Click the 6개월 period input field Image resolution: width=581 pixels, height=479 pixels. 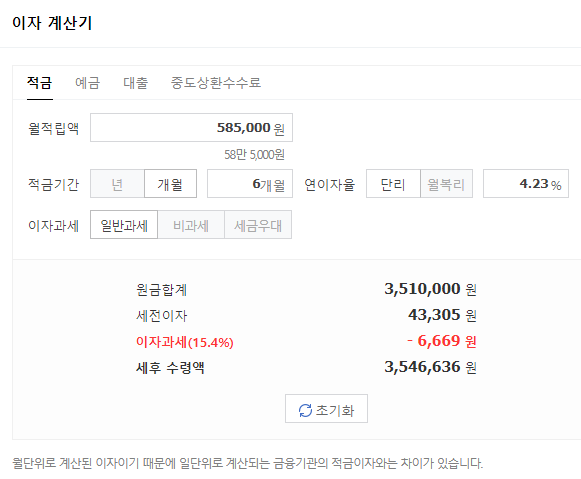[x=250, y=184]
